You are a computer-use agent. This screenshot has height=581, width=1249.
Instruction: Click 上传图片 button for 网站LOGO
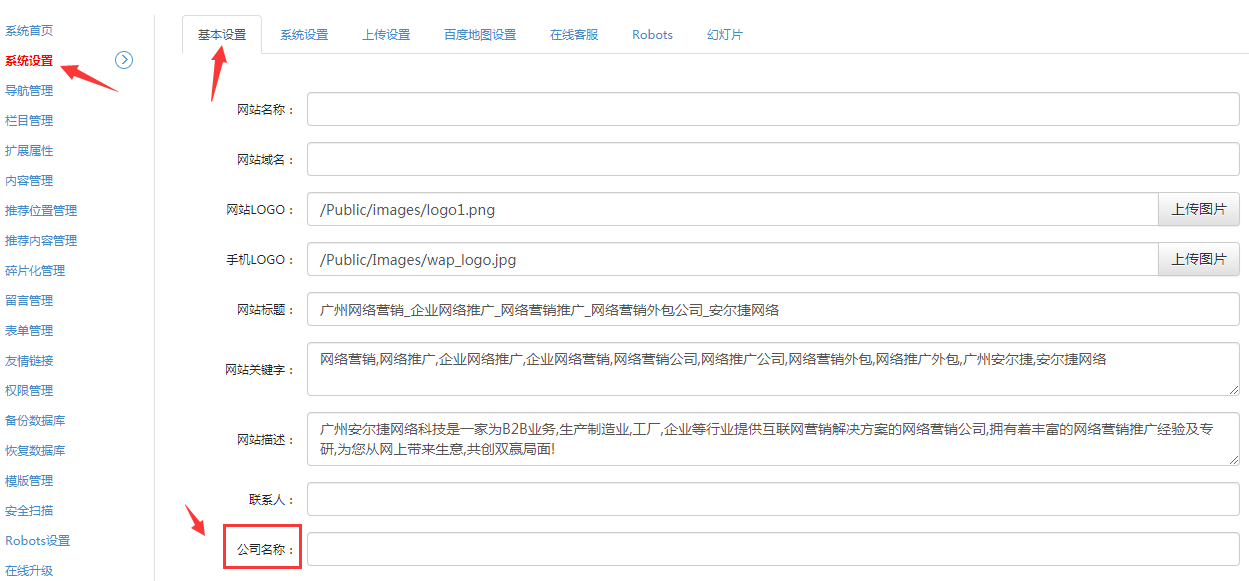click(x=1198, y=210)
